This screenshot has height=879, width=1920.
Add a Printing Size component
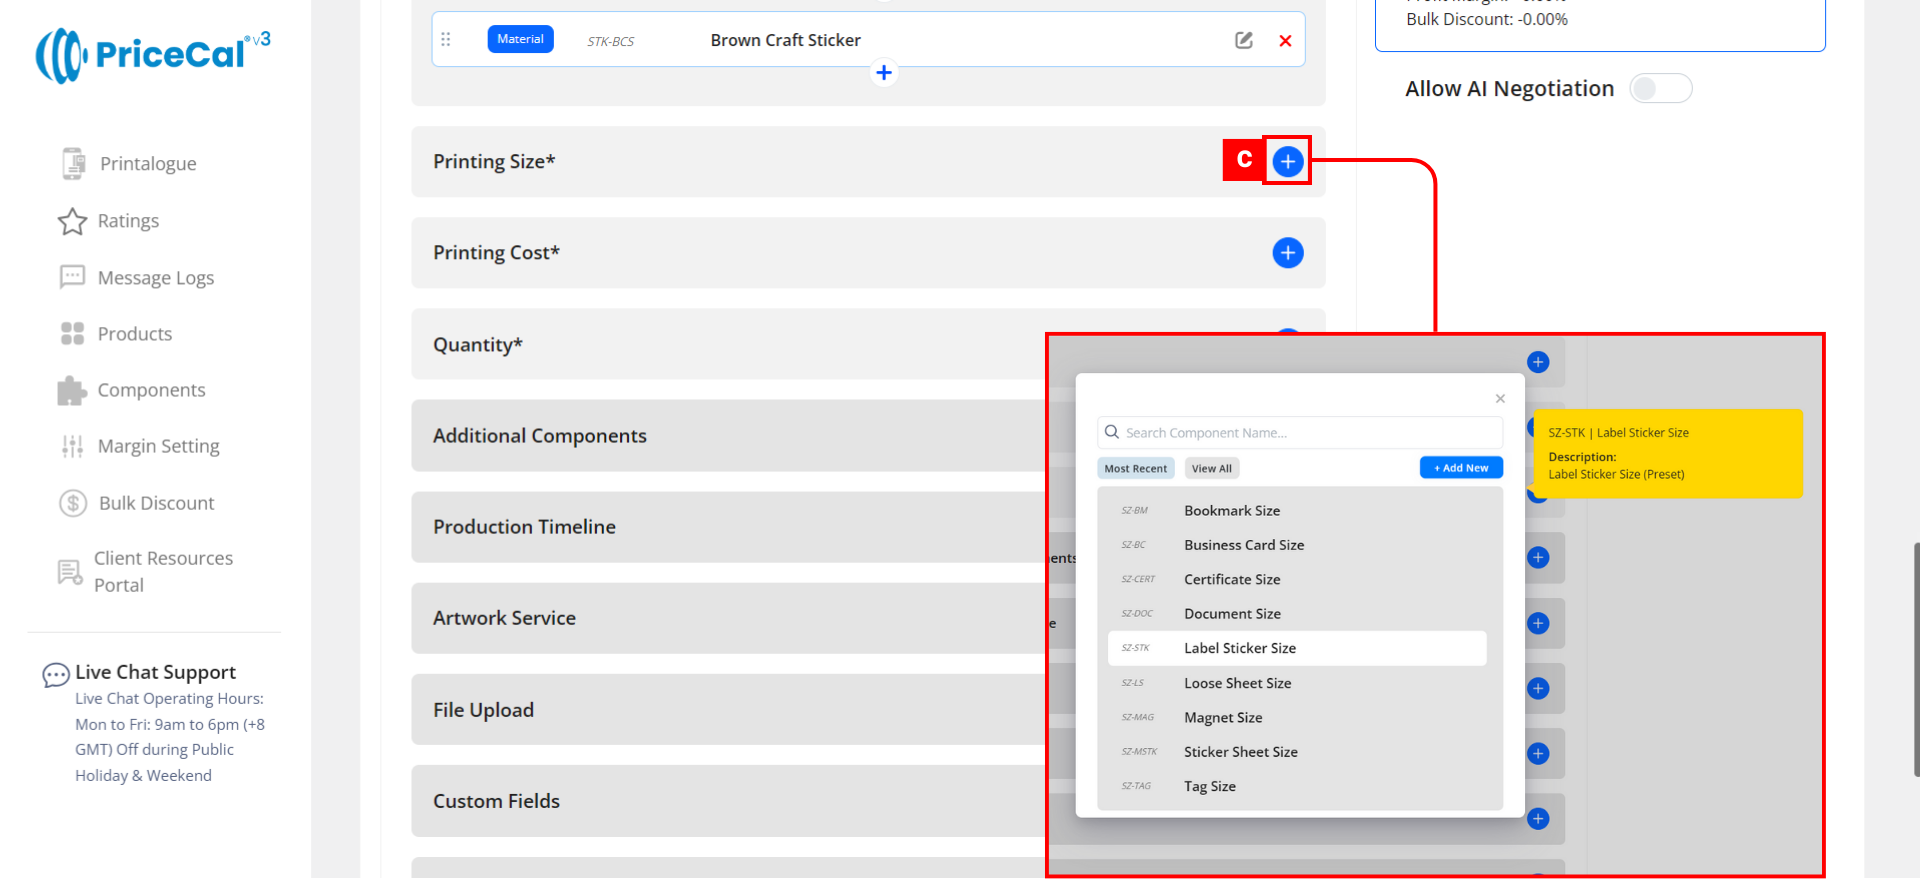1287,161
